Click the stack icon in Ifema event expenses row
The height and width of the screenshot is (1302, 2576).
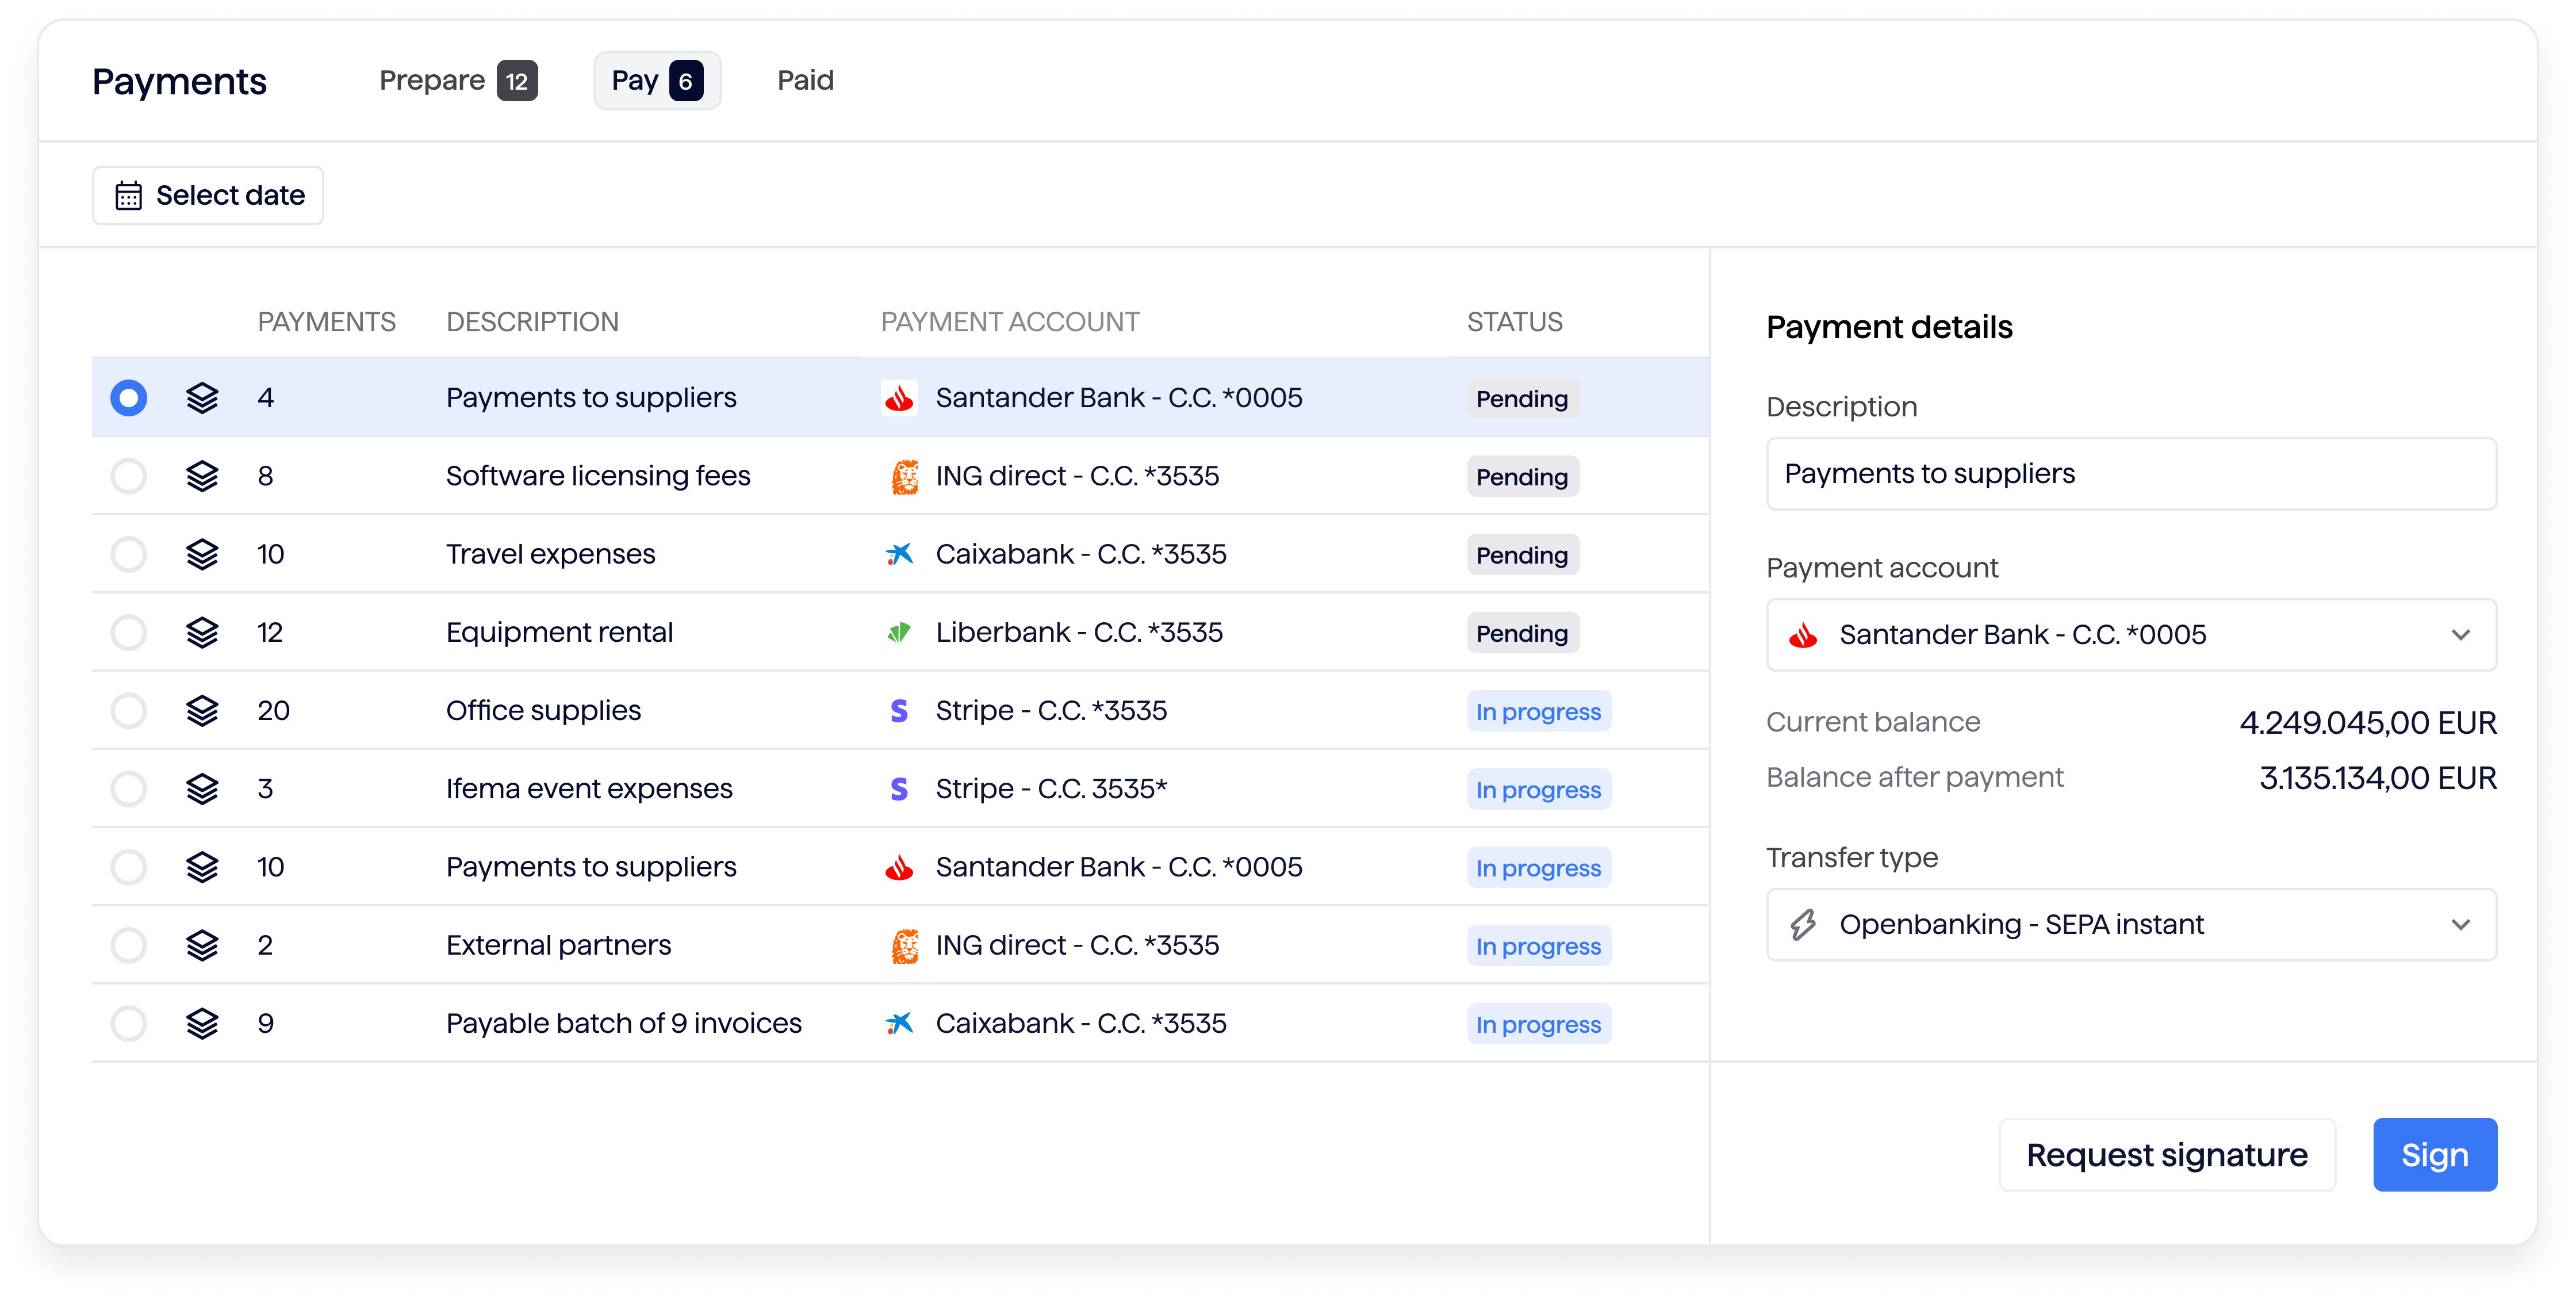coord(202,789)
